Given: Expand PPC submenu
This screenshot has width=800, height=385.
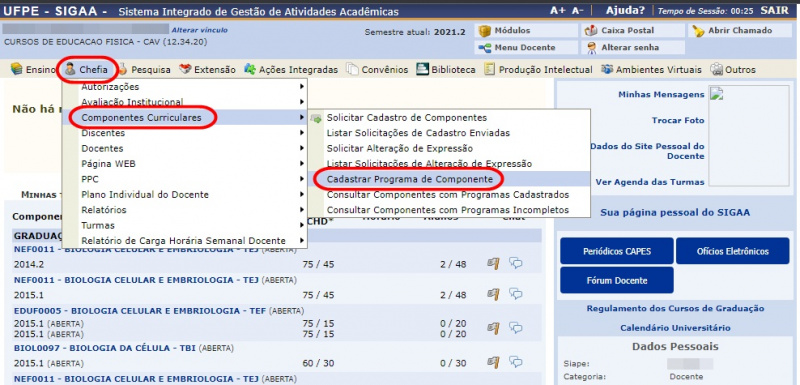Looking at the screenshot, I should pyautogui.click(x=185, y=179).
